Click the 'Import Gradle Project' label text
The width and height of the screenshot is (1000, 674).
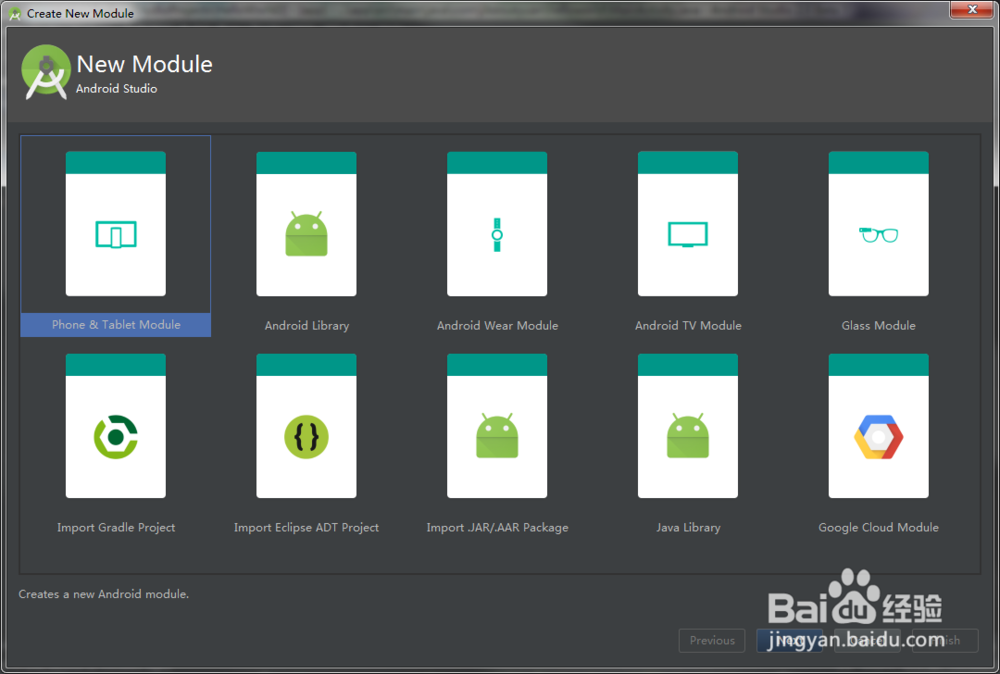click(116, 527)
